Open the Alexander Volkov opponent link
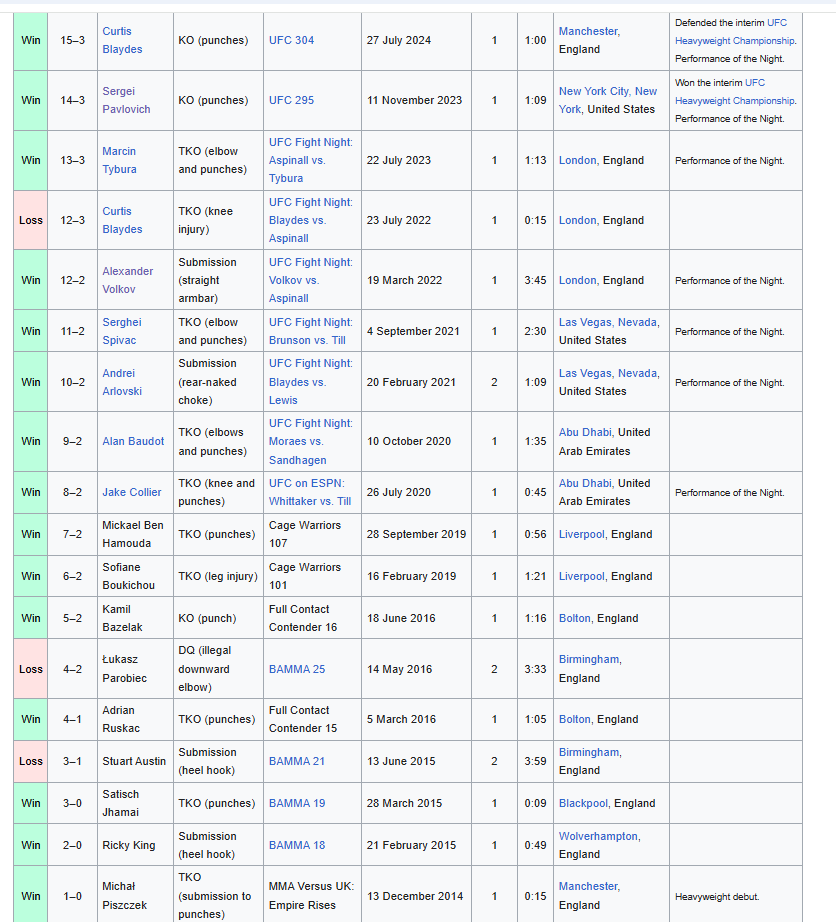The height and width of the screenshot is (922, 836). tap(128, 280)
